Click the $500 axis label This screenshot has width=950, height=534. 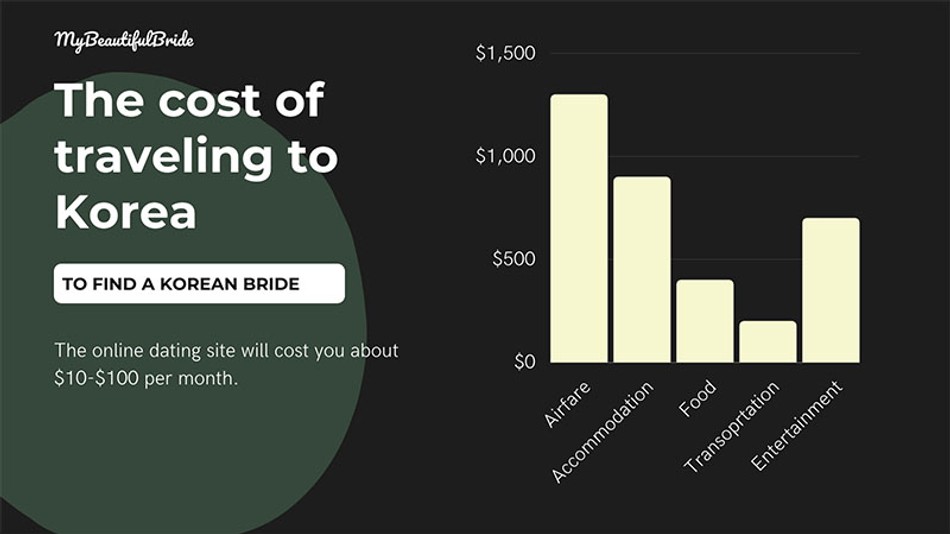click(x=514, y=259)
